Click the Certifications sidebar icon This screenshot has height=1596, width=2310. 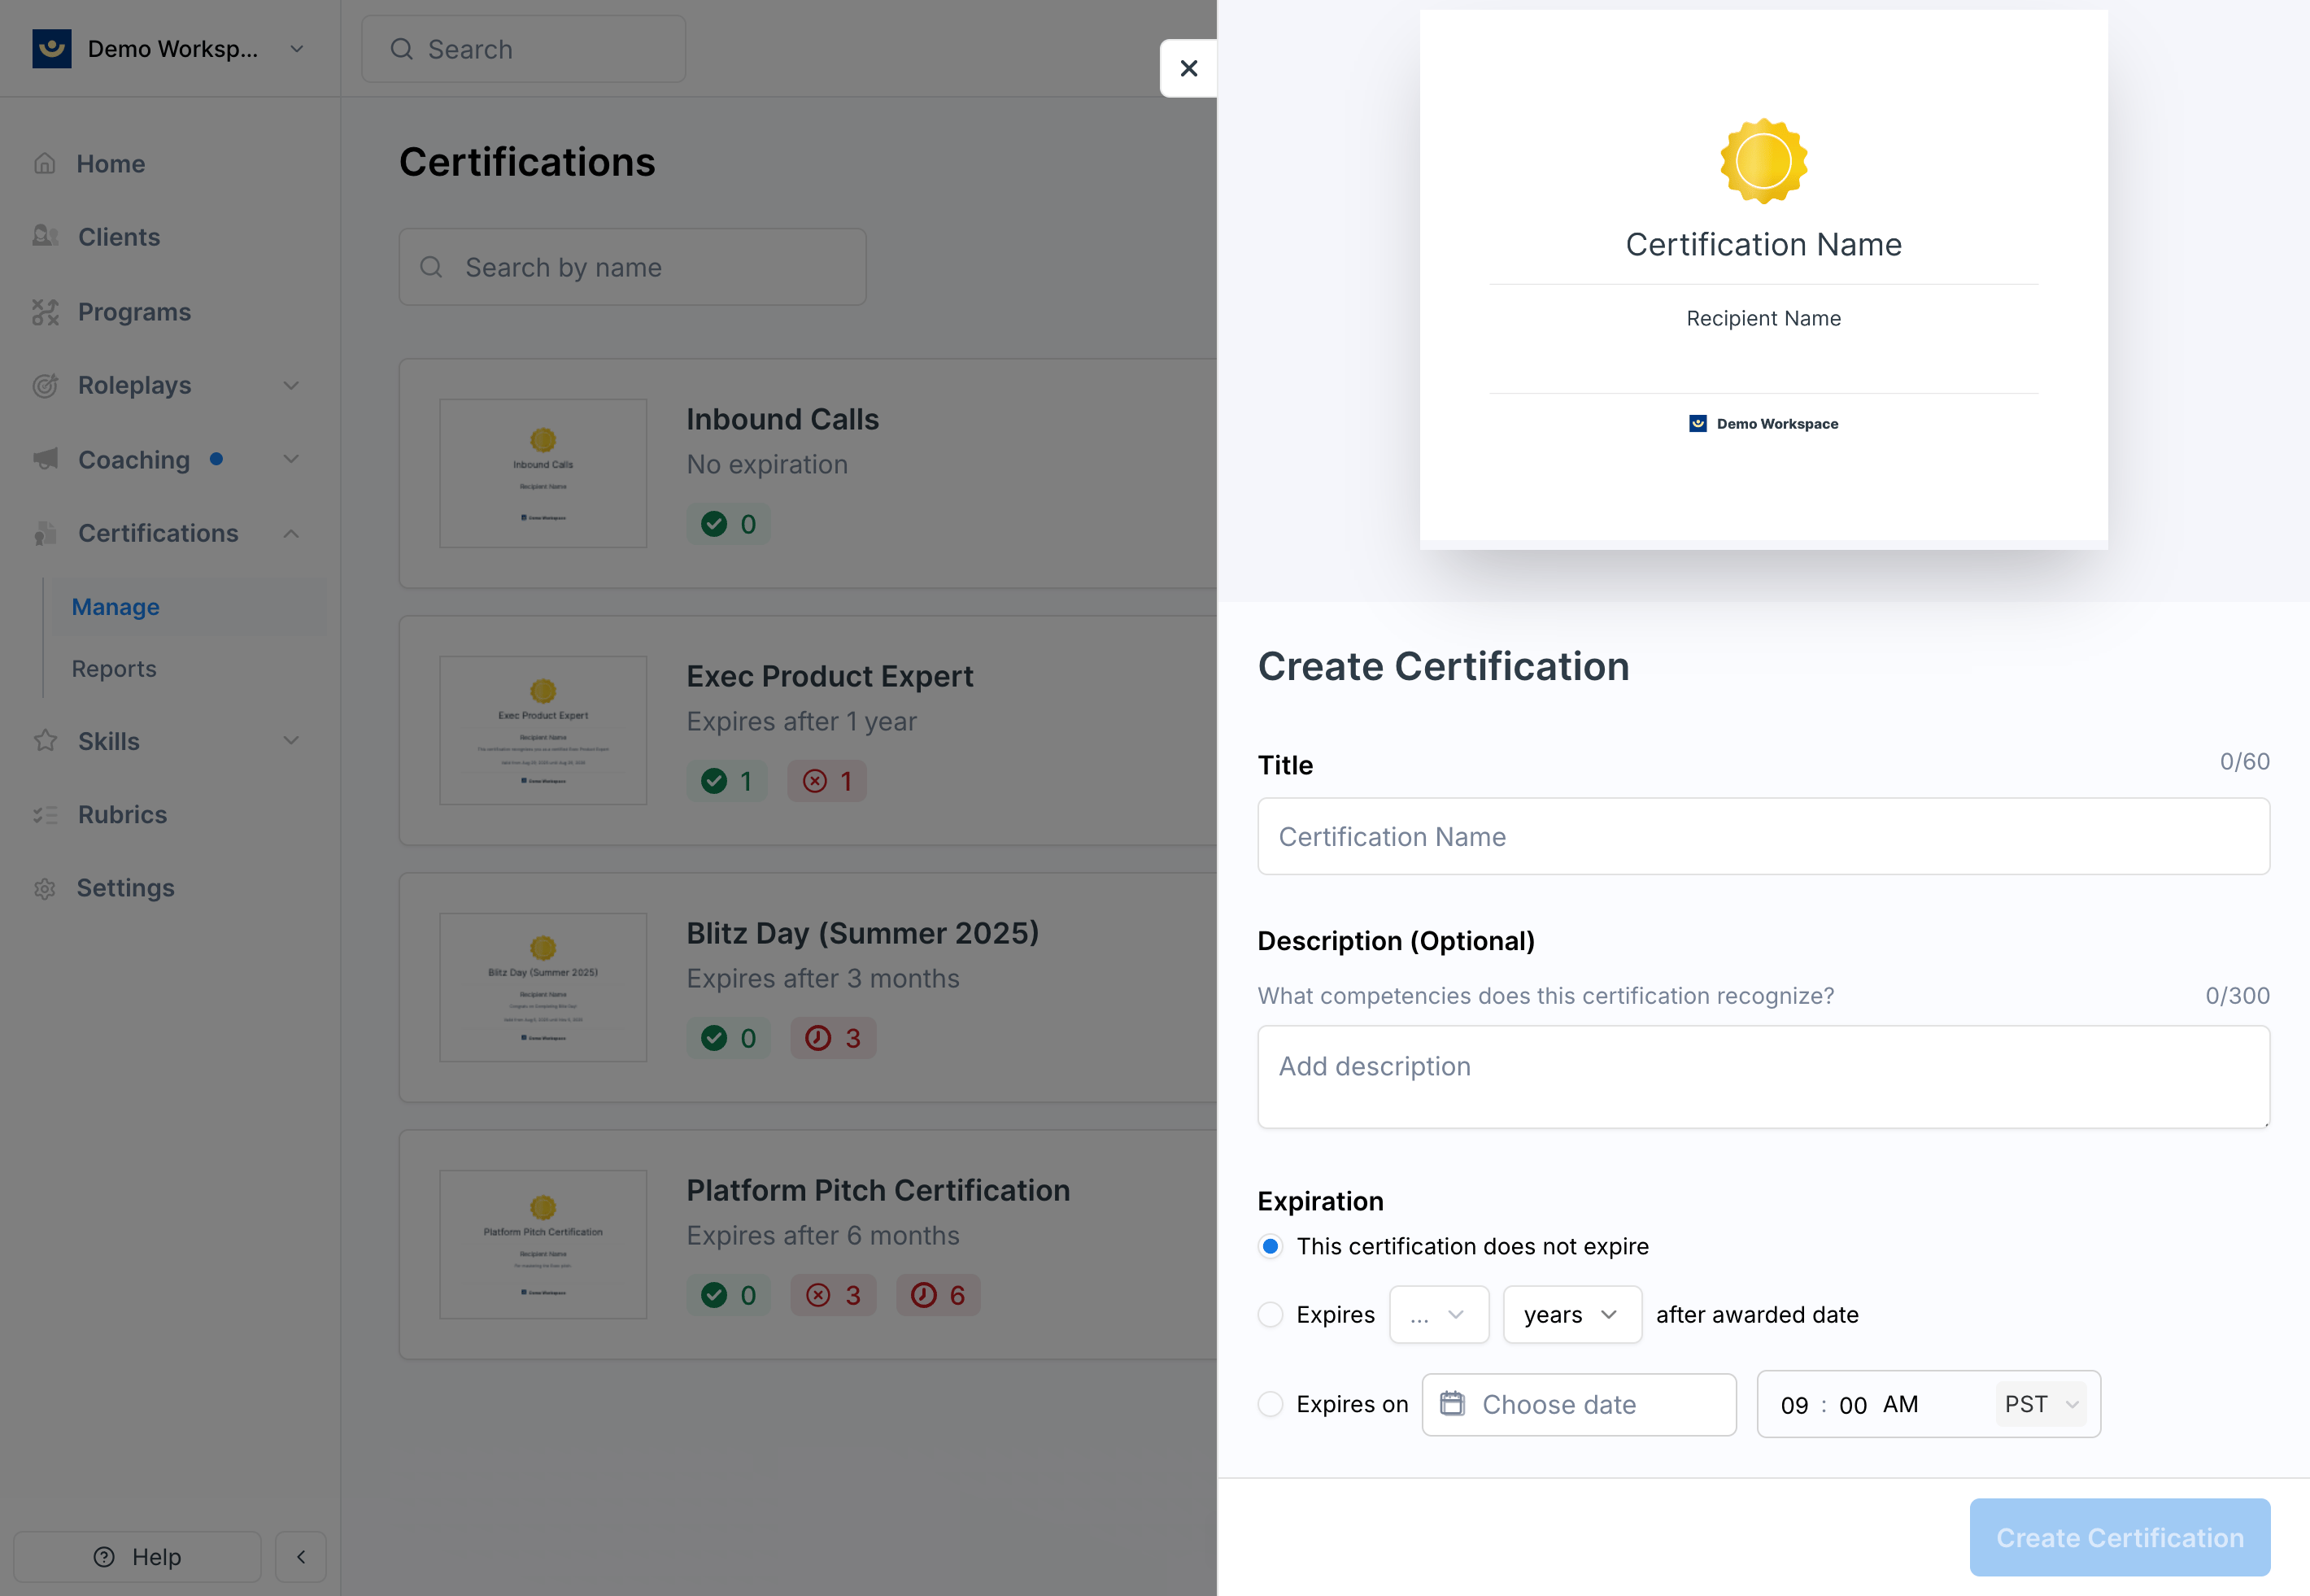click(45, 533)
